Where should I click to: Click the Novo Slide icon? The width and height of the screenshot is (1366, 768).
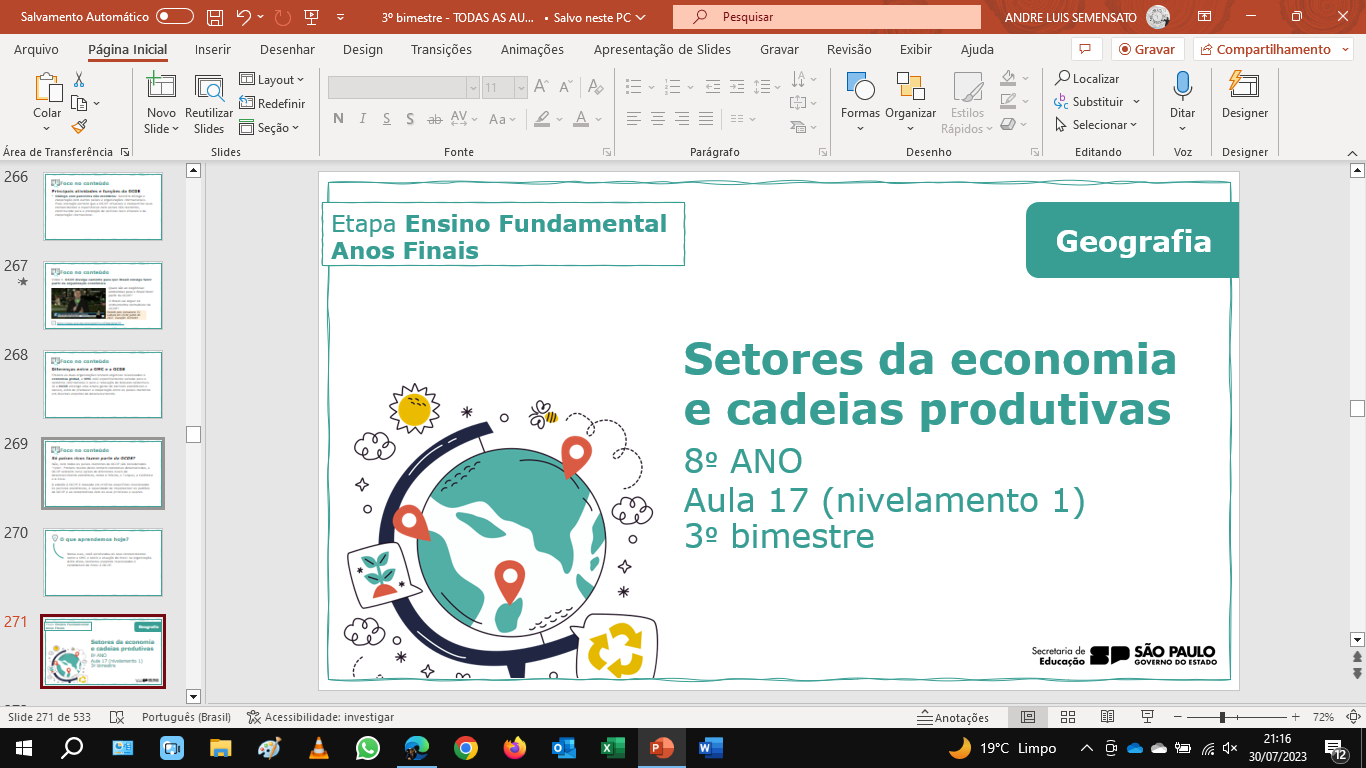click(161, 88)
